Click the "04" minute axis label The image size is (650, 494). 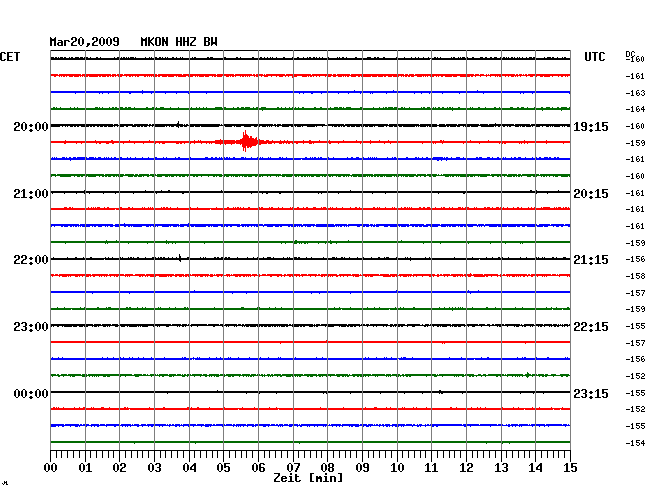[189, 468]
